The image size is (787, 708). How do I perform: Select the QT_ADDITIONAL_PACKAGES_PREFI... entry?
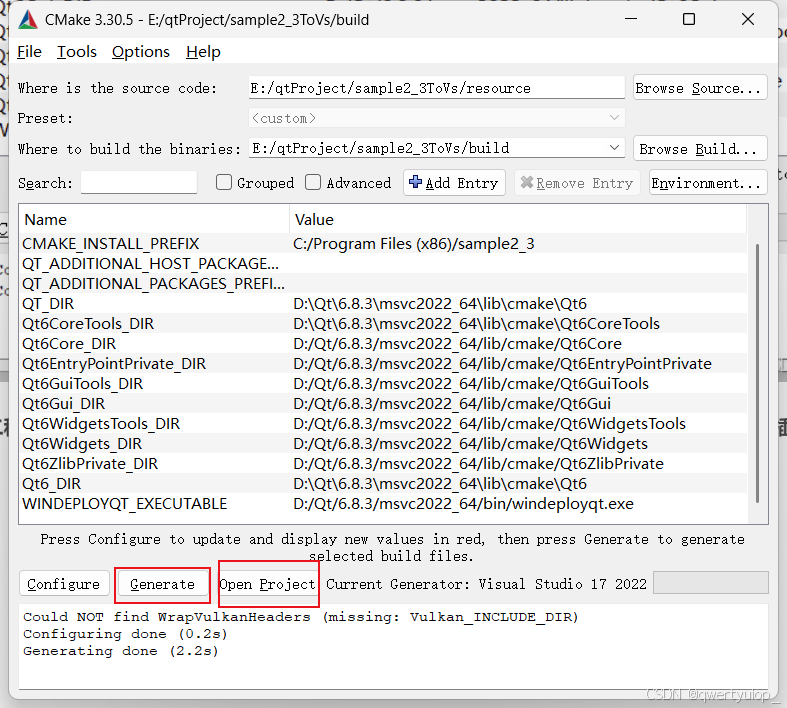154,284
